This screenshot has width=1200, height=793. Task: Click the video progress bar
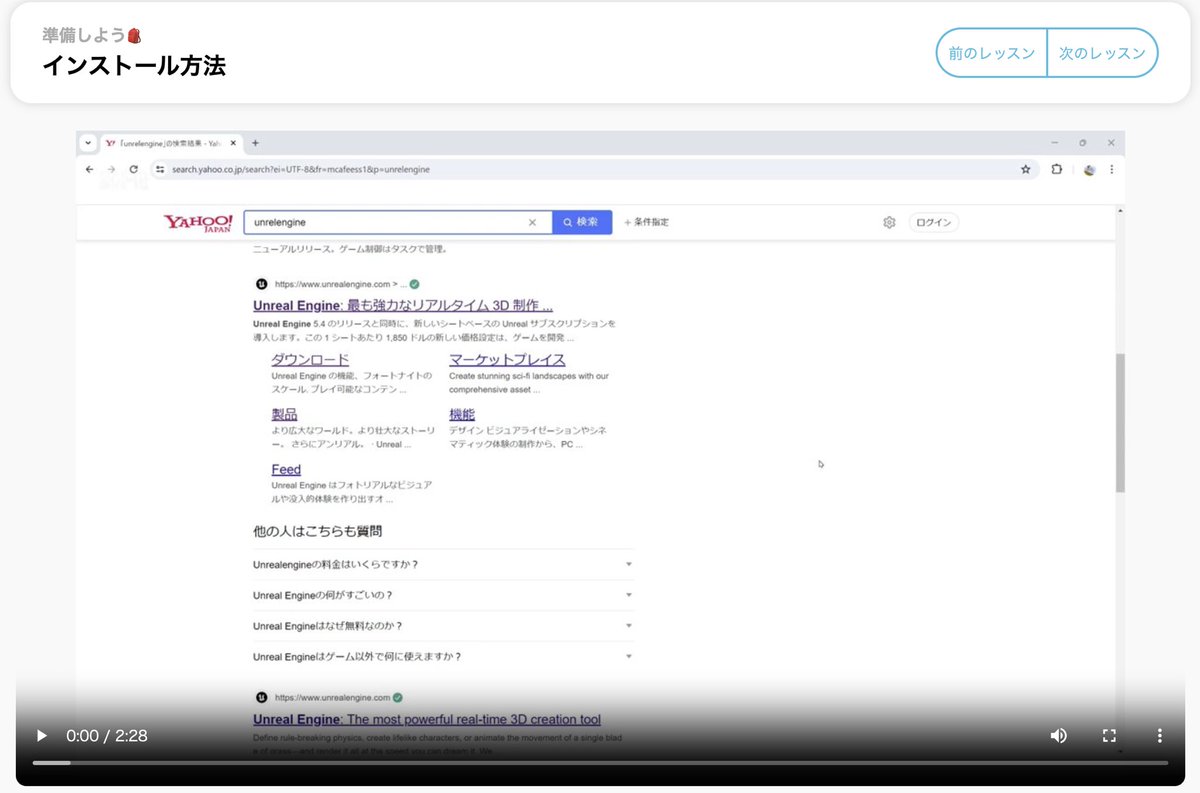point(600,763)
